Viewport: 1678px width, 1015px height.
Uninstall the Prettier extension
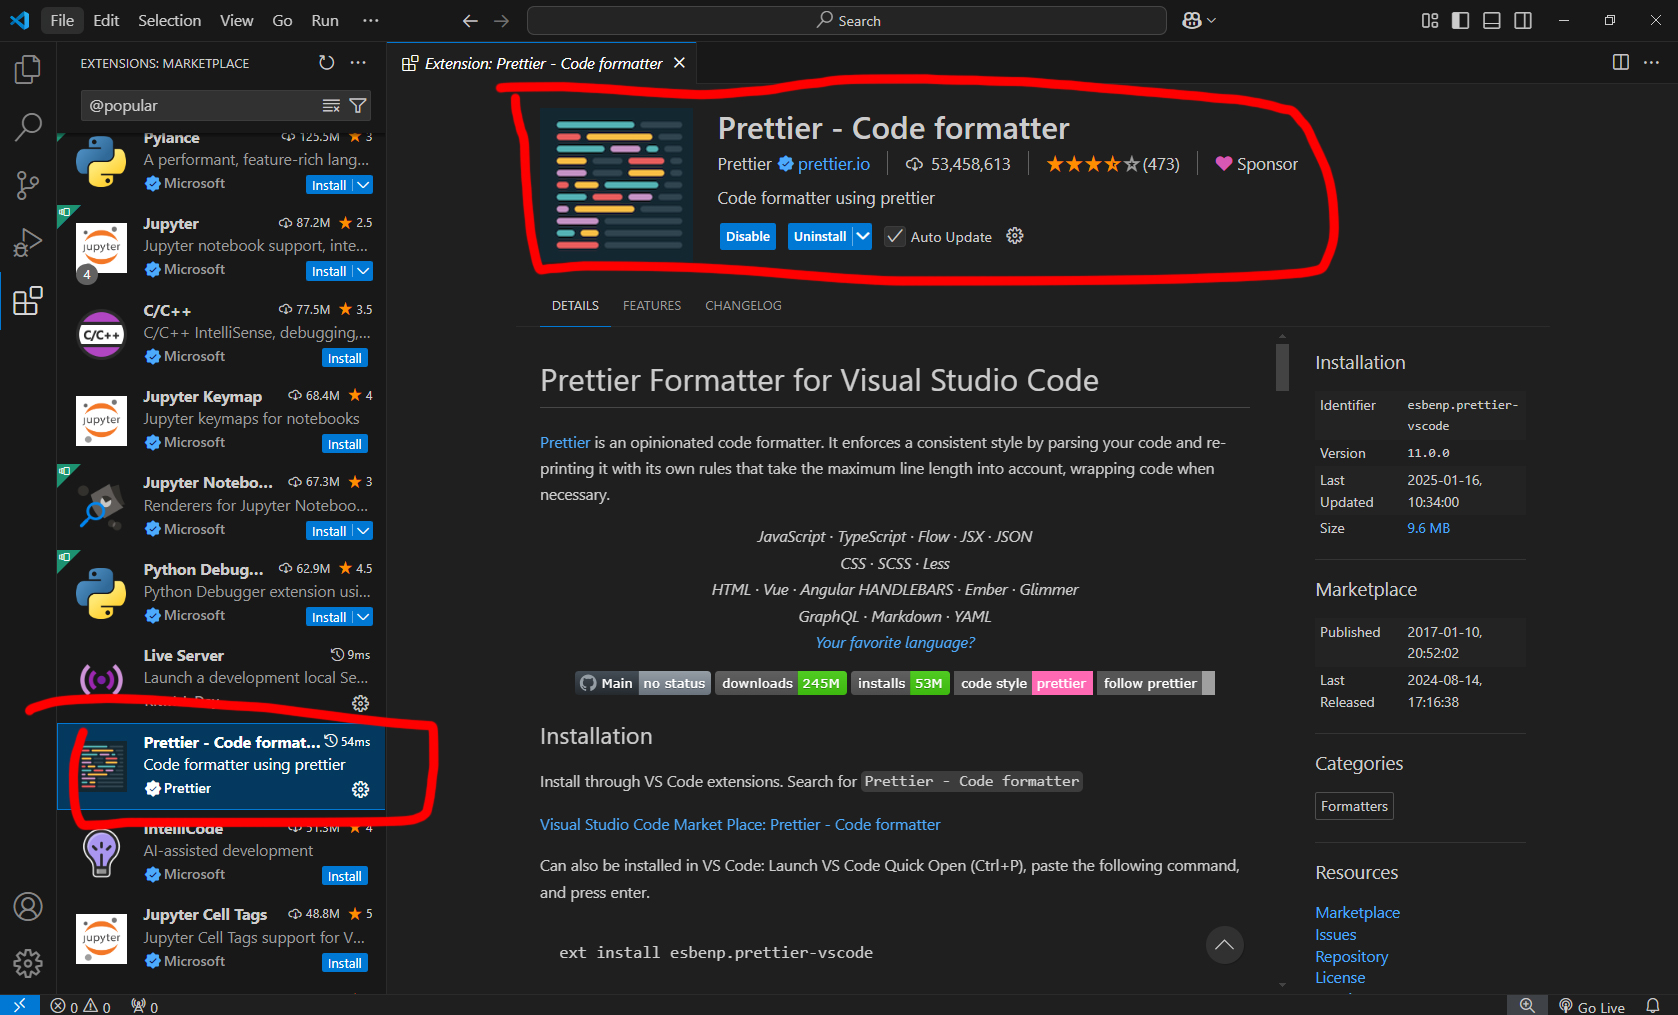[820, 236]
